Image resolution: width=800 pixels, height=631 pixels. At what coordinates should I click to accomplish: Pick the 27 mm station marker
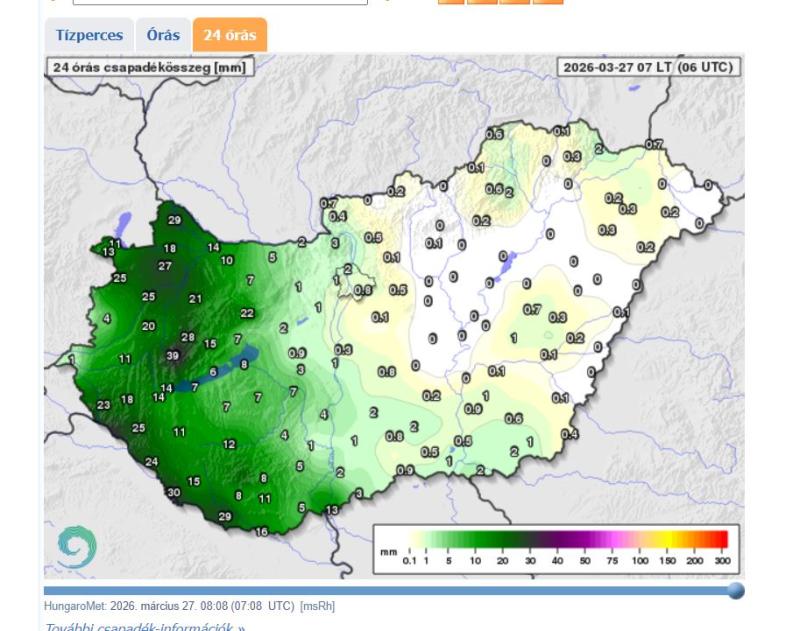pos(165,266)
